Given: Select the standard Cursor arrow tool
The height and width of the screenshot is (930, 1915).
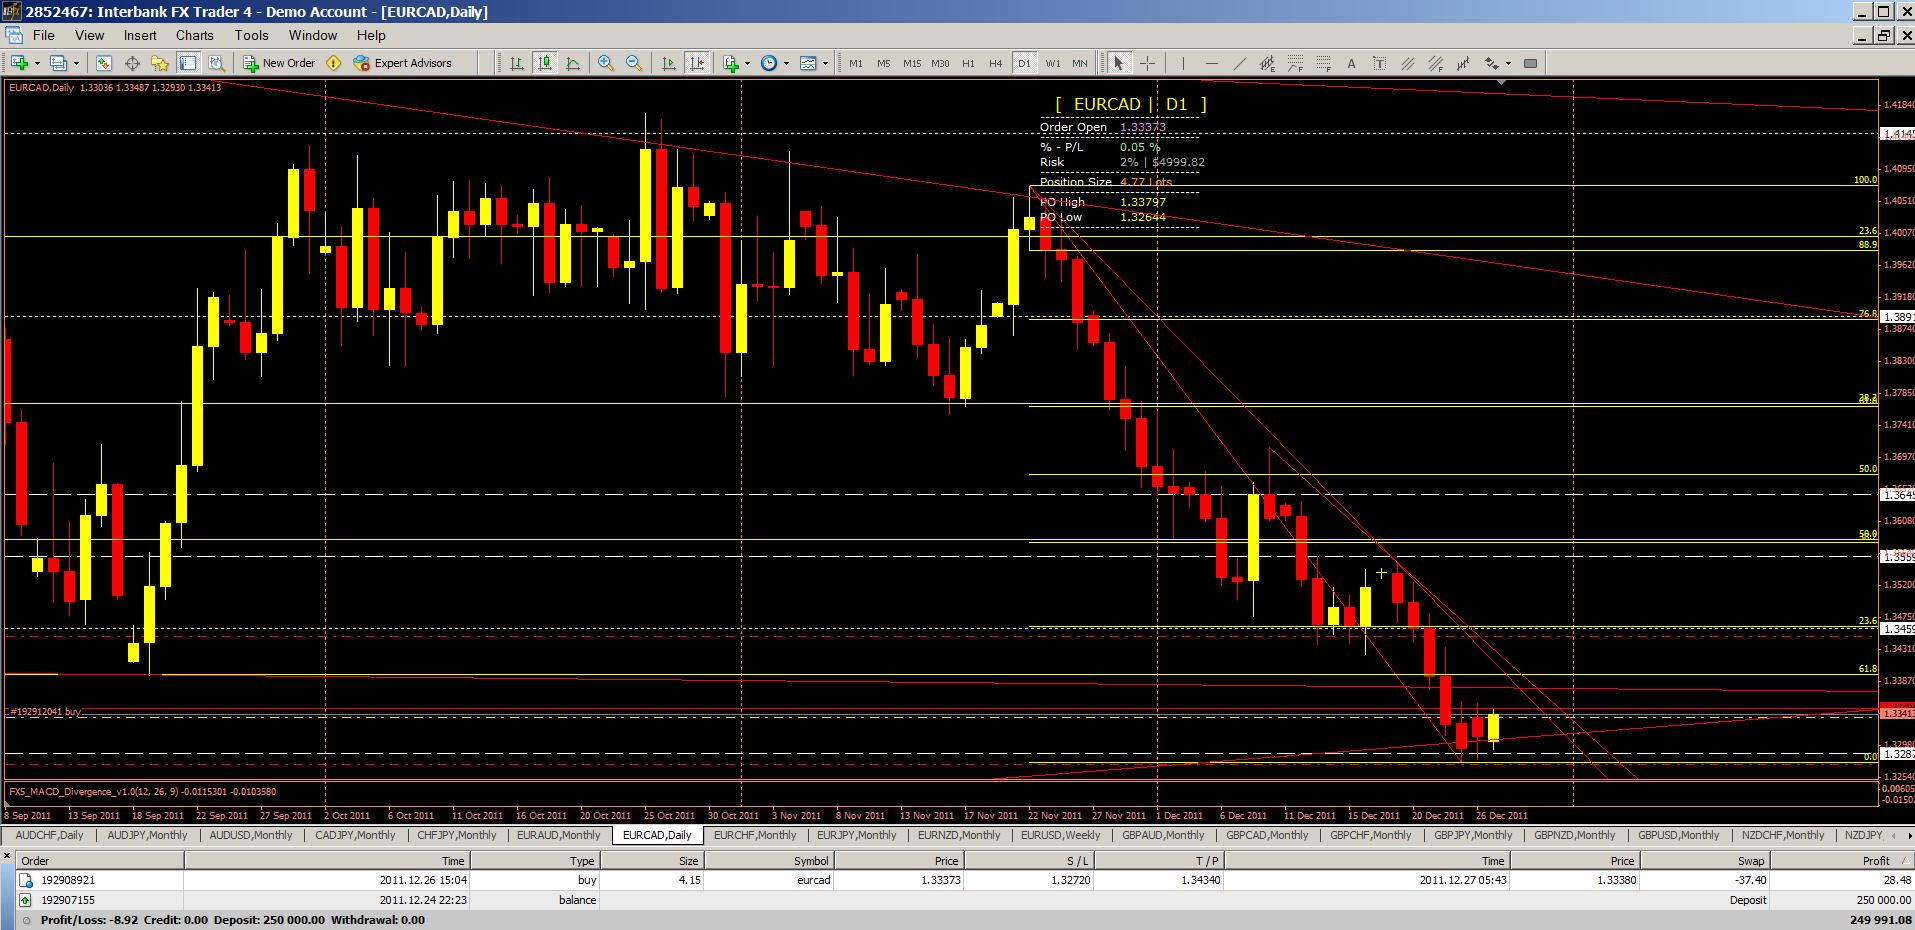Looking at the screenshot, I should (1119, 63).
